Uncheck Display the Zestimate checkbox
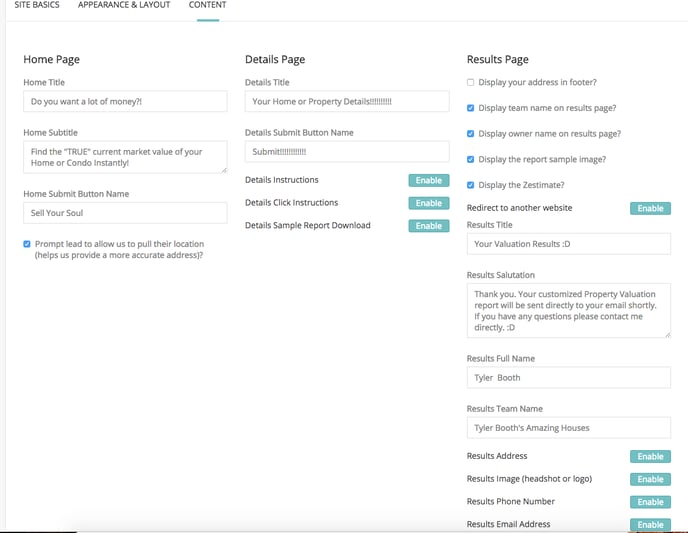This screenshot has width=688, height=533. click(470, 185)
